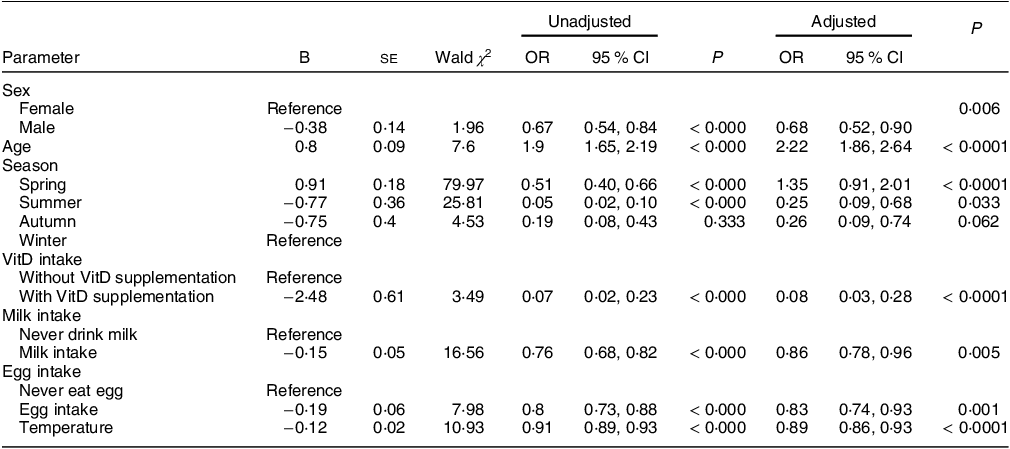The height and width of the screenshot is (449, 1010).
Task: Select the Spring Wald value 79·97
Action: (x=474, y=184)
